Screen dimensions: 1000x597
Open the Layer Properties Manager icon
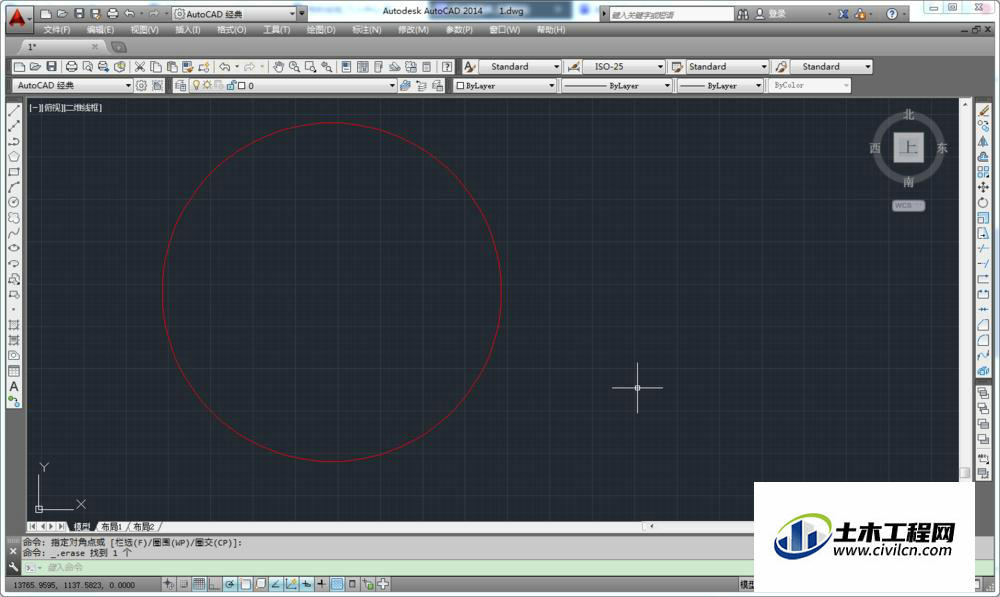coord(180,85)
